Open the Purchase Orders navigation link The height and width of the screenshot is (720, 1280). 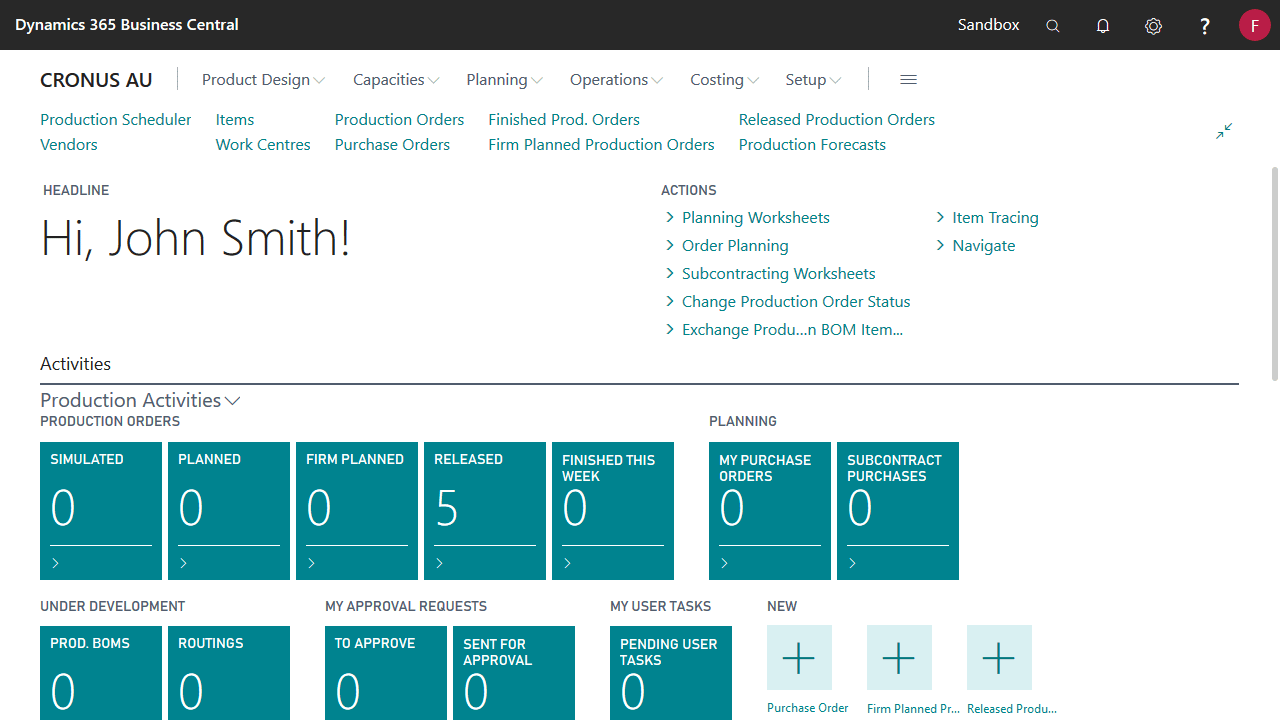pyautogui.click(x=392, y=145)
